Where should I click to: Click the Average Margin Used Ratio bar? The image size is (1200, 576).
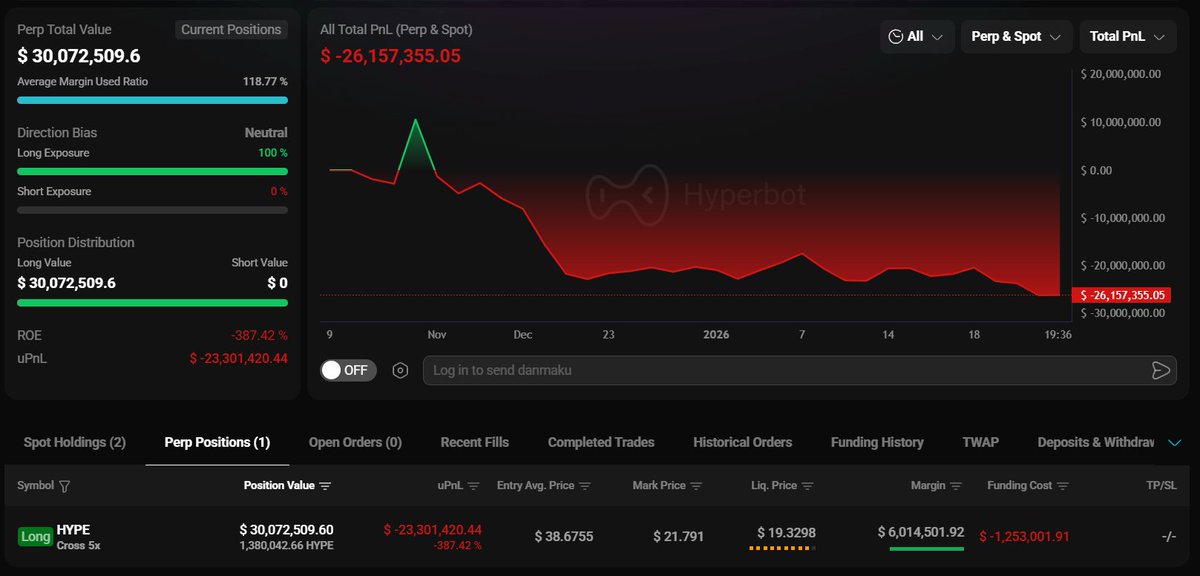click(152, 100)
